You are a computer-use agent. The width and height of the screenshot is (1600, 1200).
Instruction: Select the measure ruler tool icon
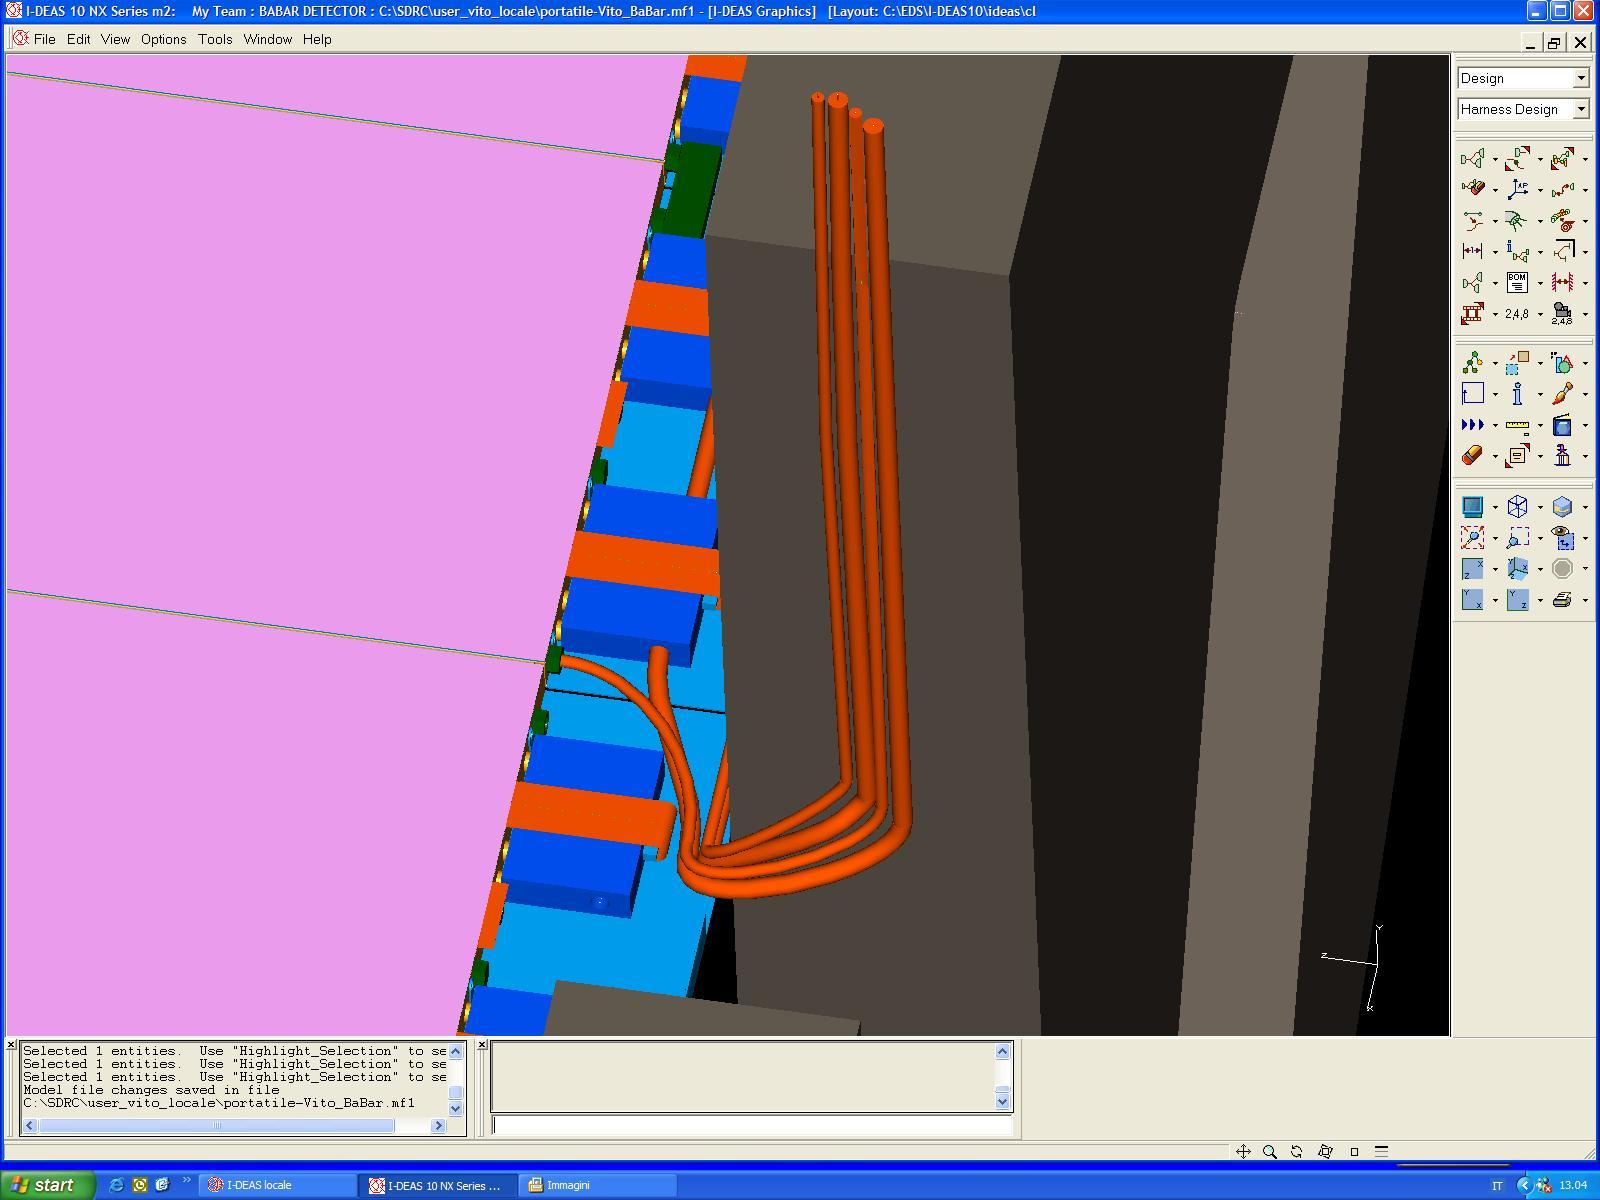1517,425
